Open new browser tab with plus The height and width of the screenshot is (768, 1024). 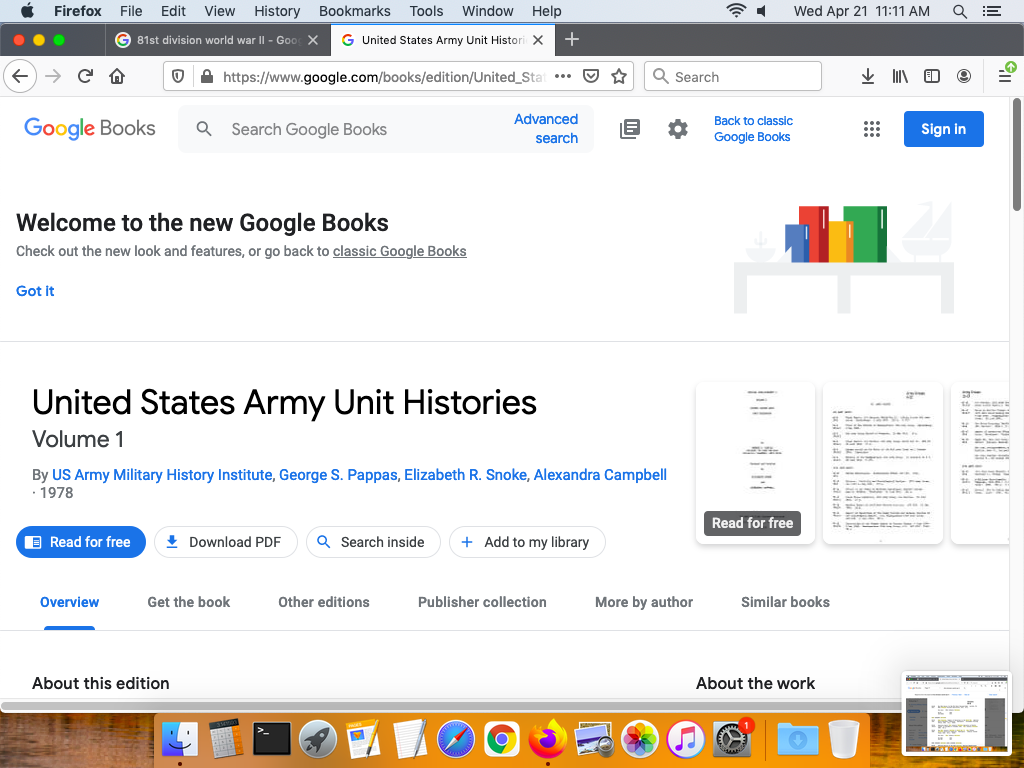(572, 40)
